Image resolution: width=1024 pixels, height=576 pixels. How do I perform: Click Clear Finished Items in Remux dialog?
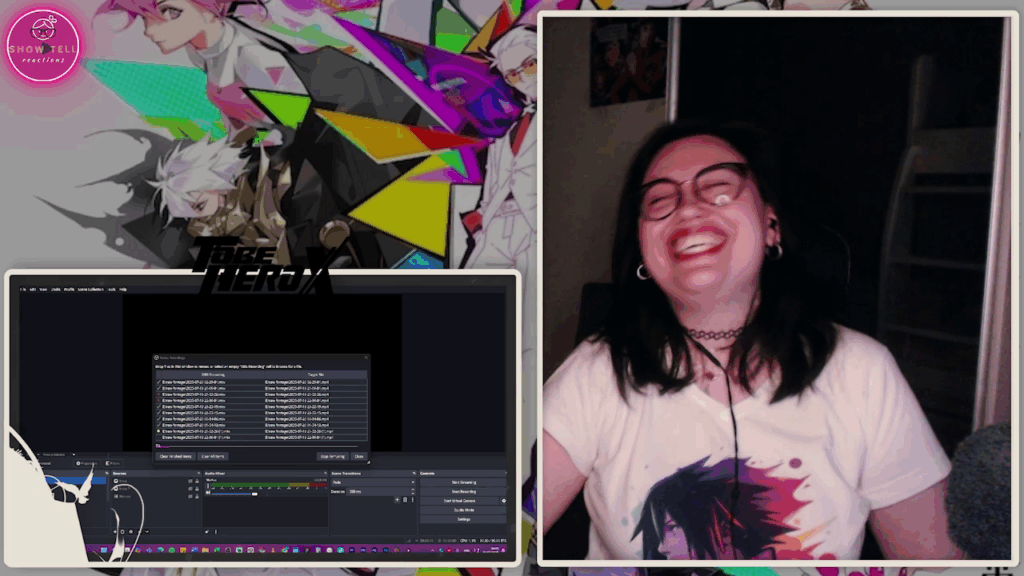pyautogui.click(x=178, y=456)
